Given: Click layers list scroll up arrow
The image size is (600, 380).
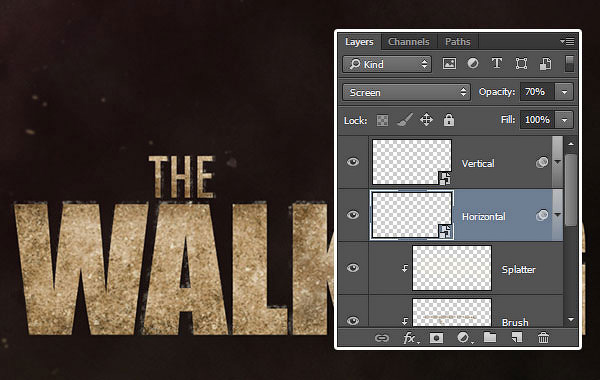Looking at the screenshot, I should tap(571, 144).
